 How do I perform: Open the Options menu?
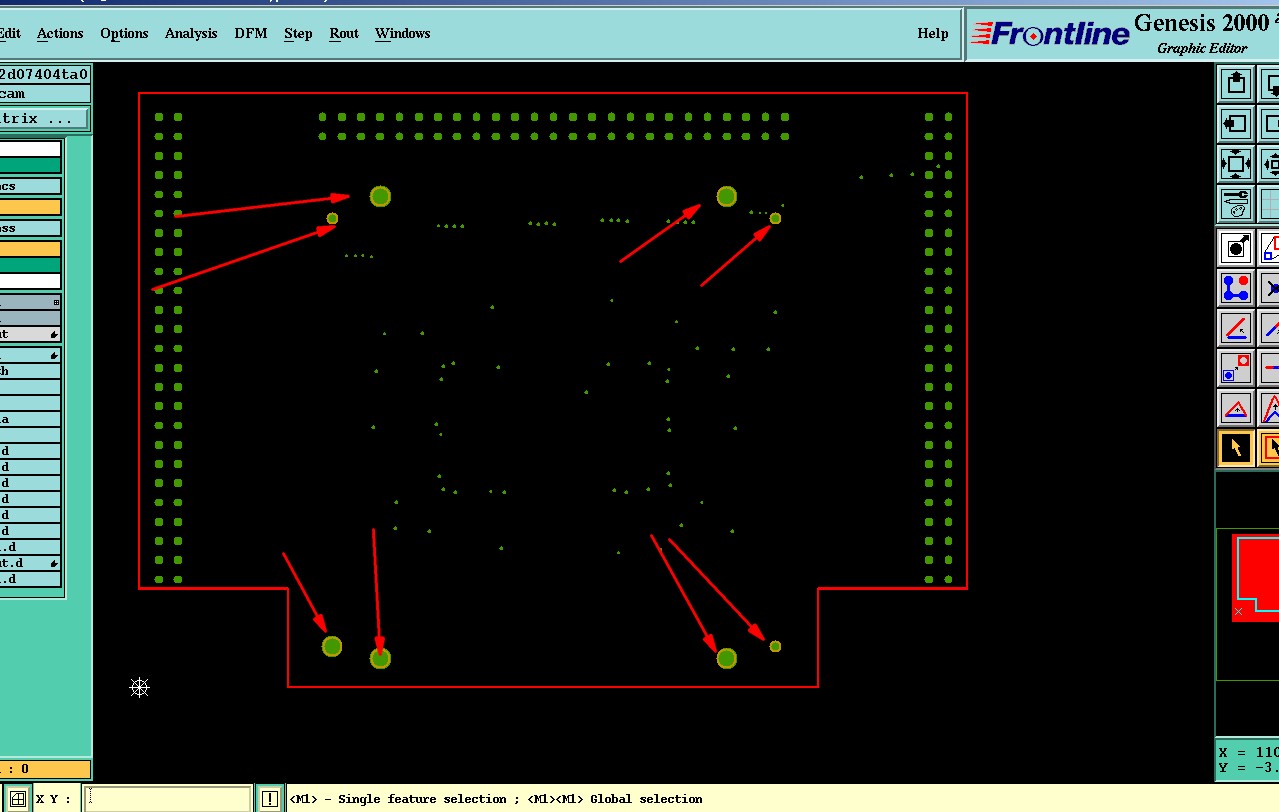[x=124, y=33]
